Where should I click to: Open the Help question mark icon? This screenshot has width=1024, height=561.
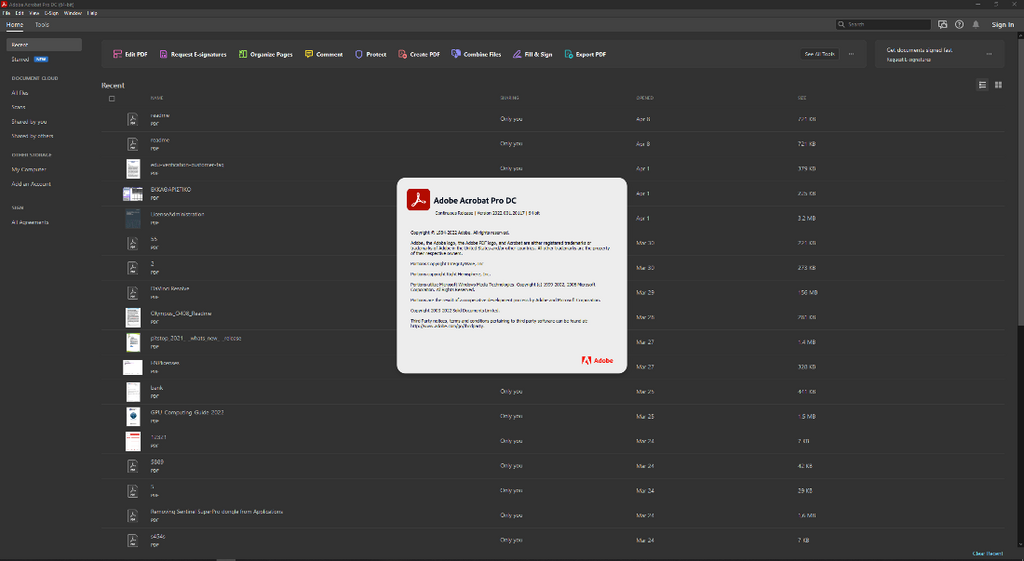pyautogui.click(x=959, y=24)
